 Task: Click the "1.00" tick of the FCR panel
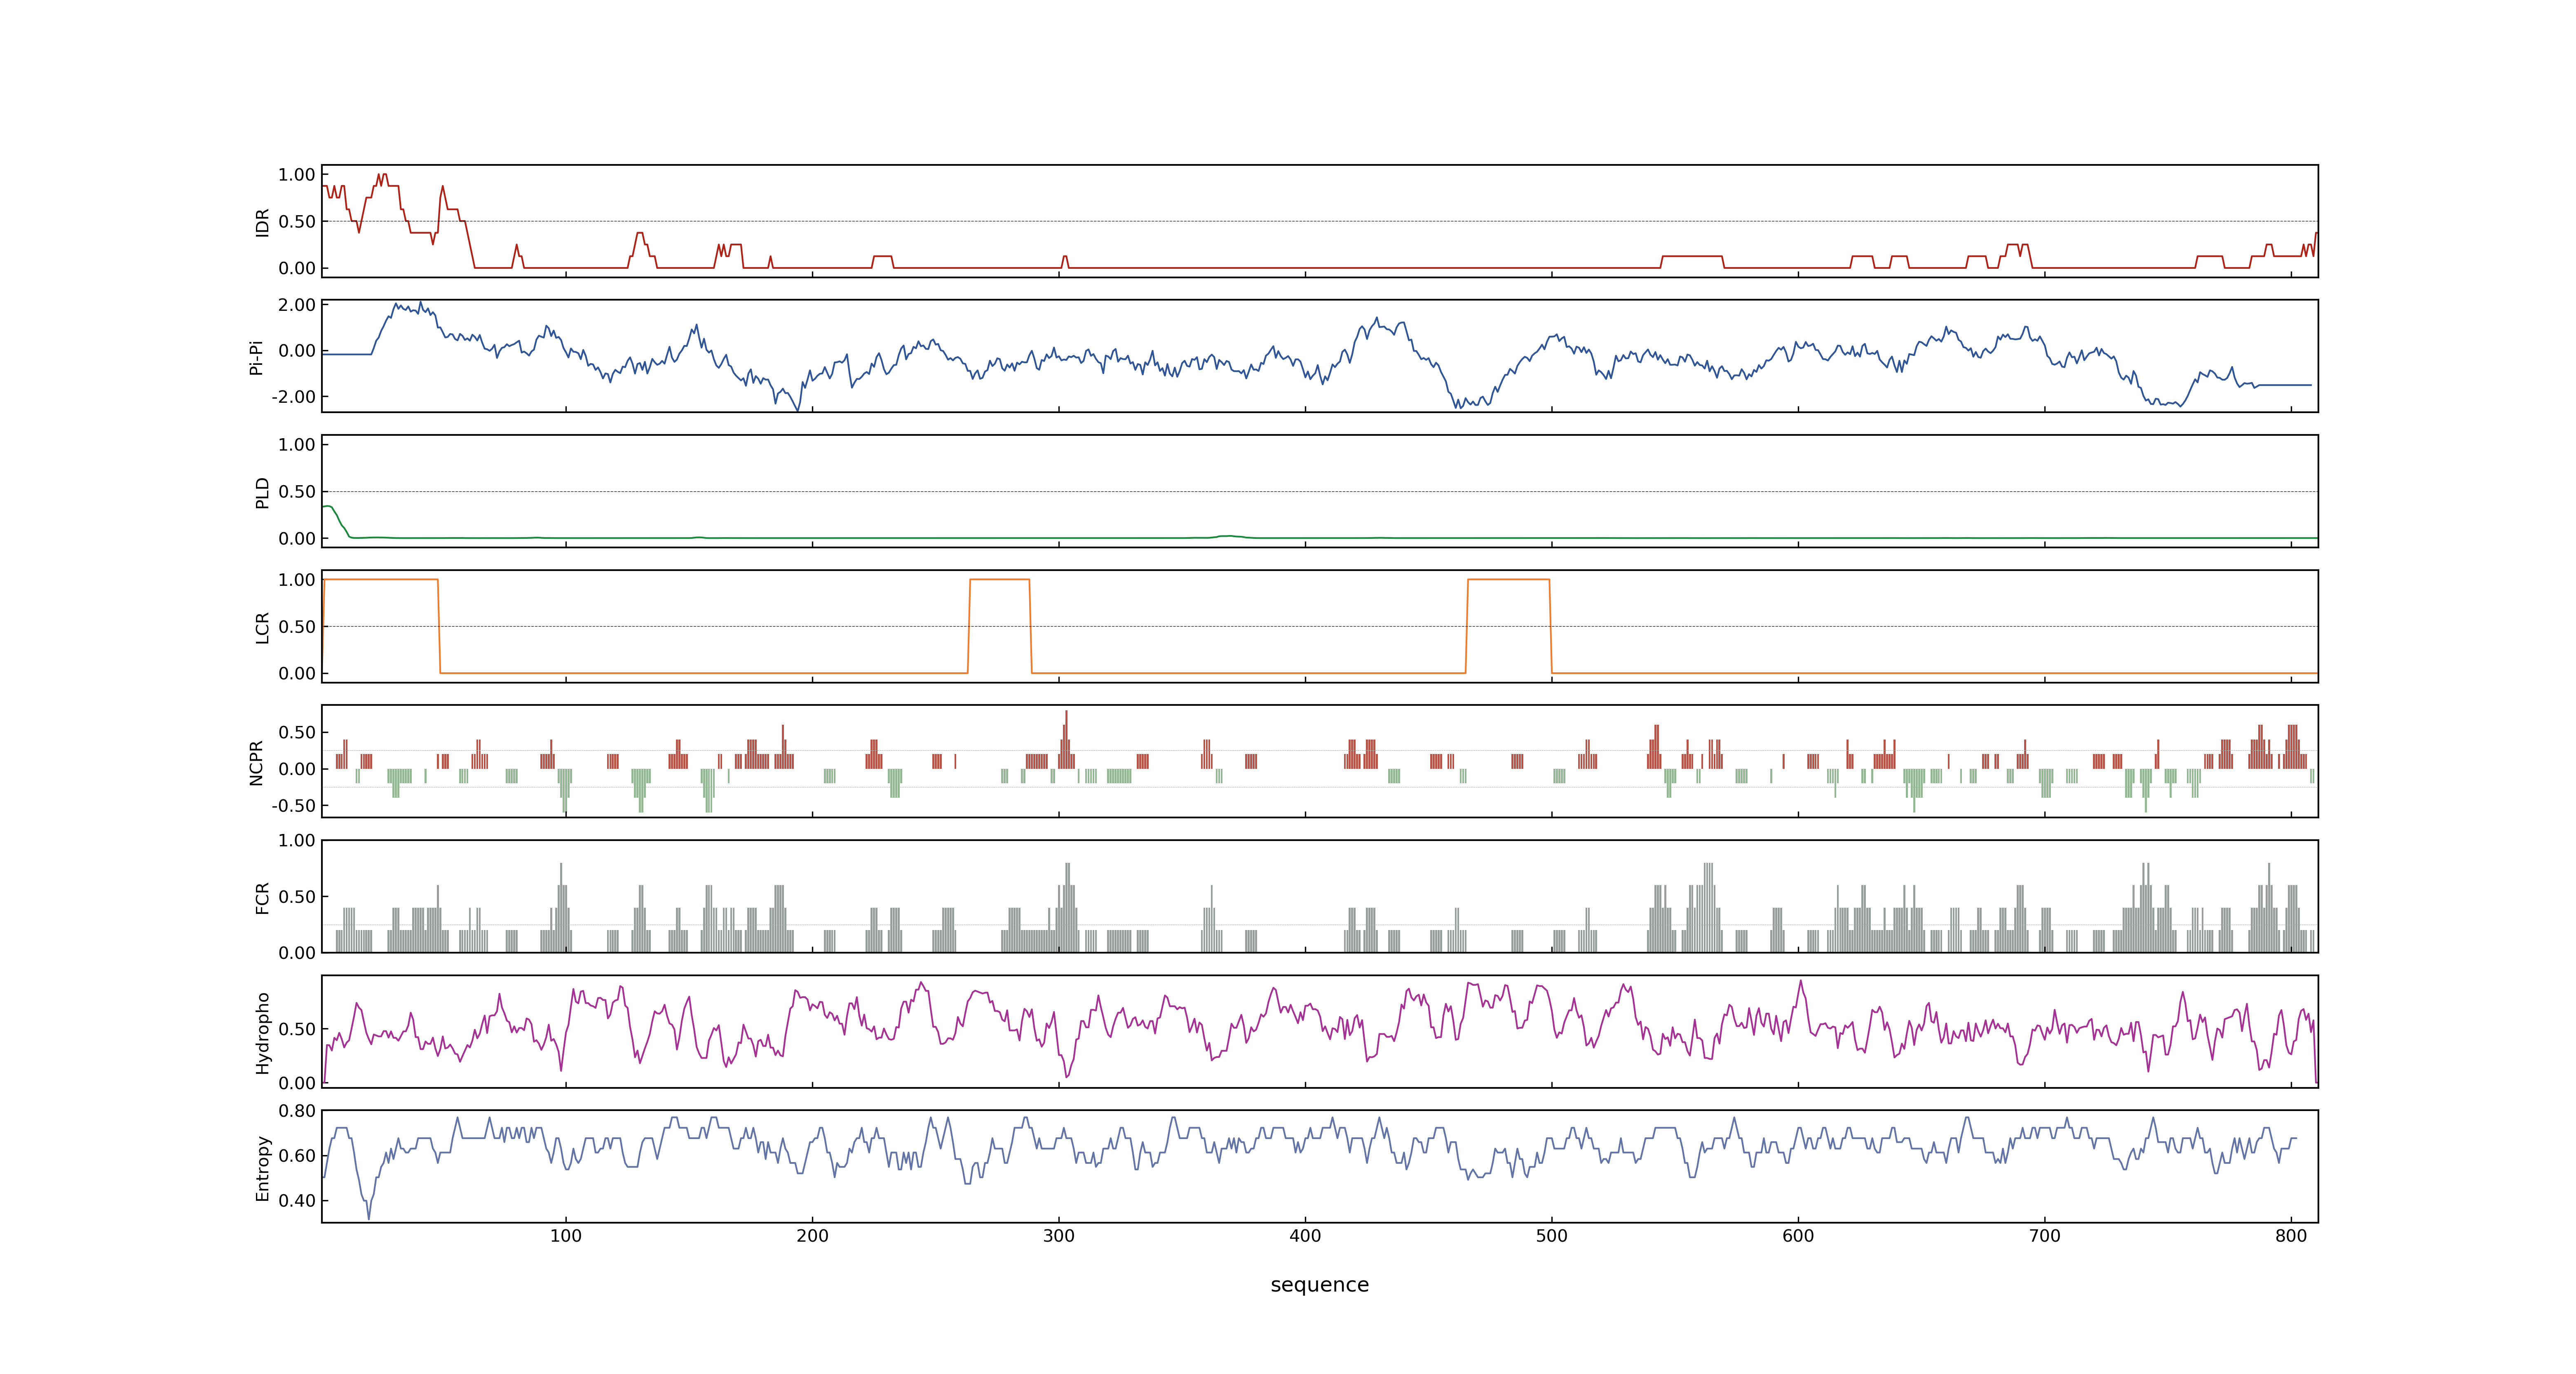(x=297, y=840)
